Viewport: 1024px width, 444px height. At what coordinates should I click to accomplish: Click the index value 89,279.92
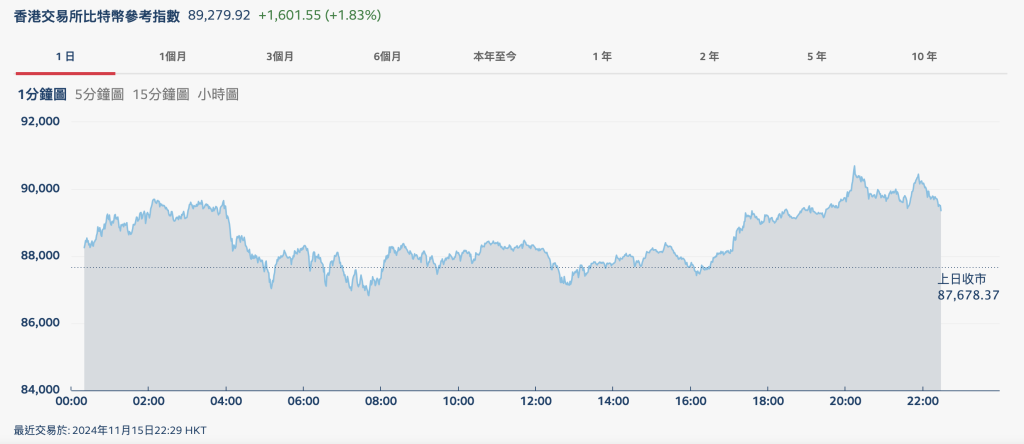[x=219, y=16]
